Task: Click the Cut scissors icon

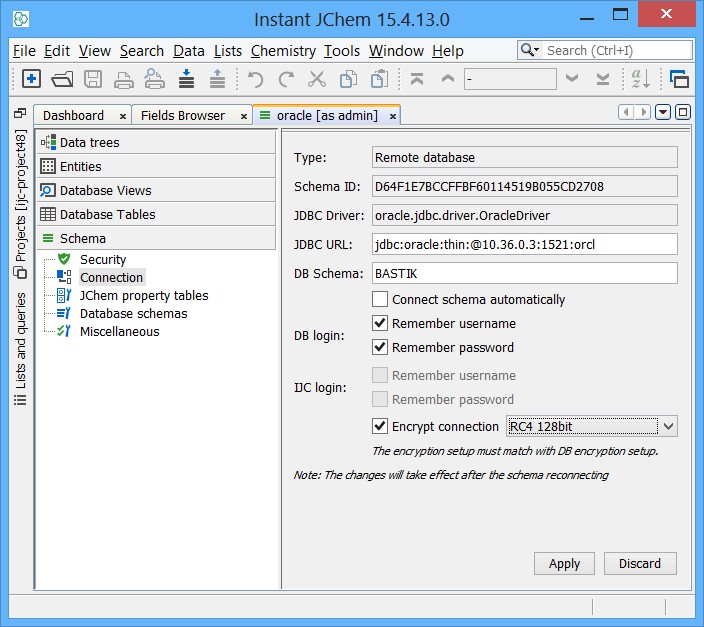Action: pyautogui.click(x=317, y=79)
